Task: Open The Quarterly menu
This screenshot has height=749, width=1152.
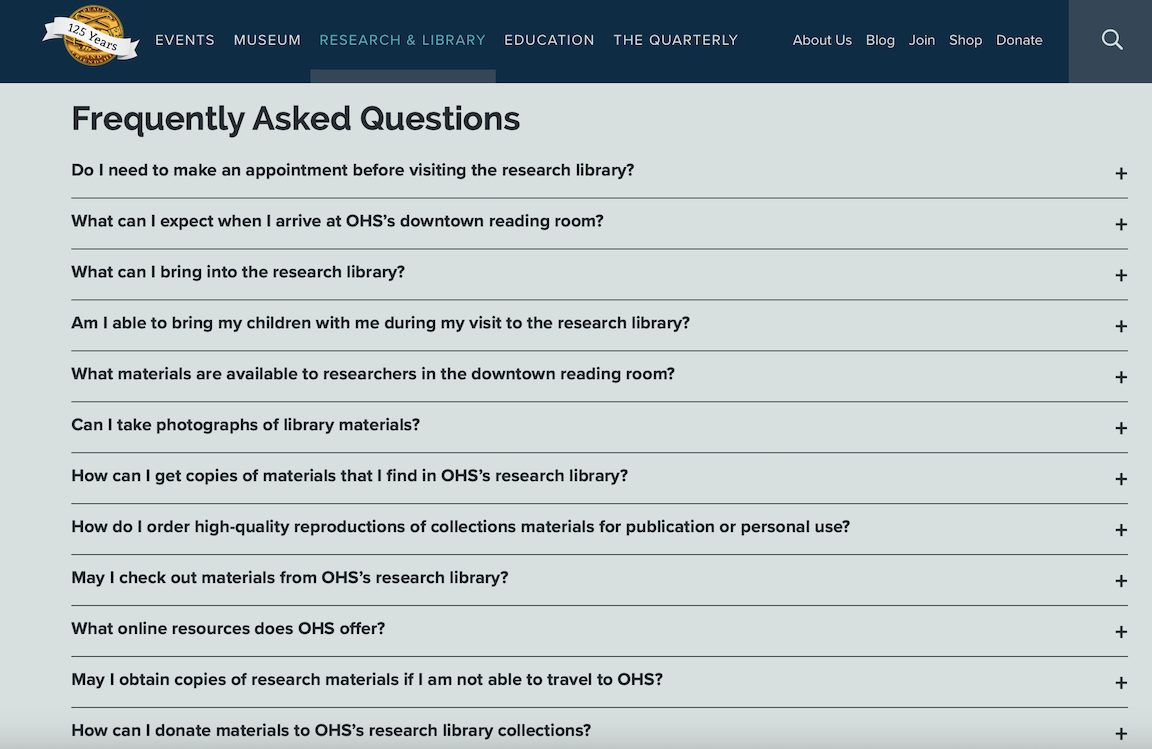Action: click(675, 40)
